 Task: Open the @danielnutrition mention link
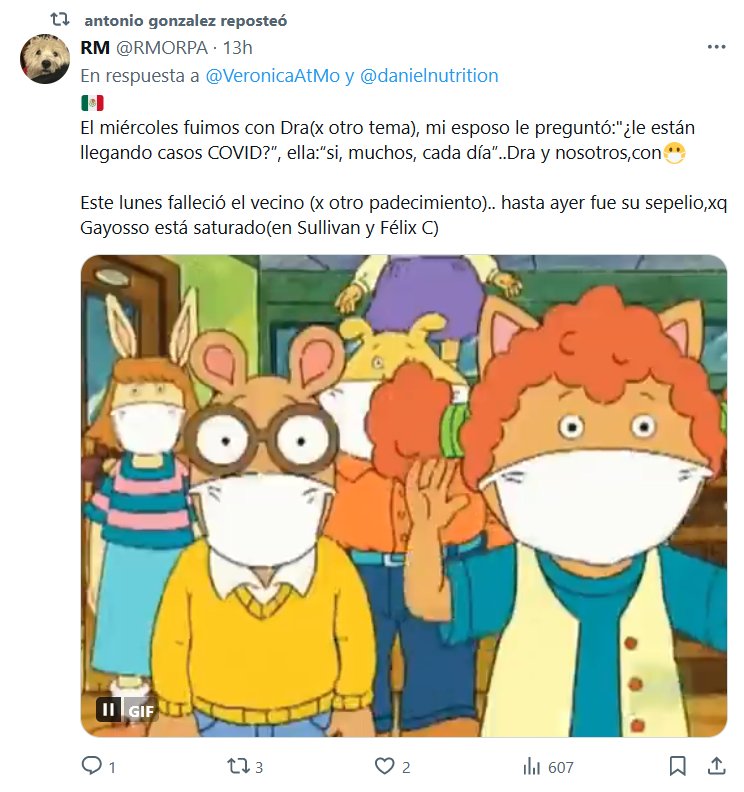pyautogui.click(x=429, y=76)
